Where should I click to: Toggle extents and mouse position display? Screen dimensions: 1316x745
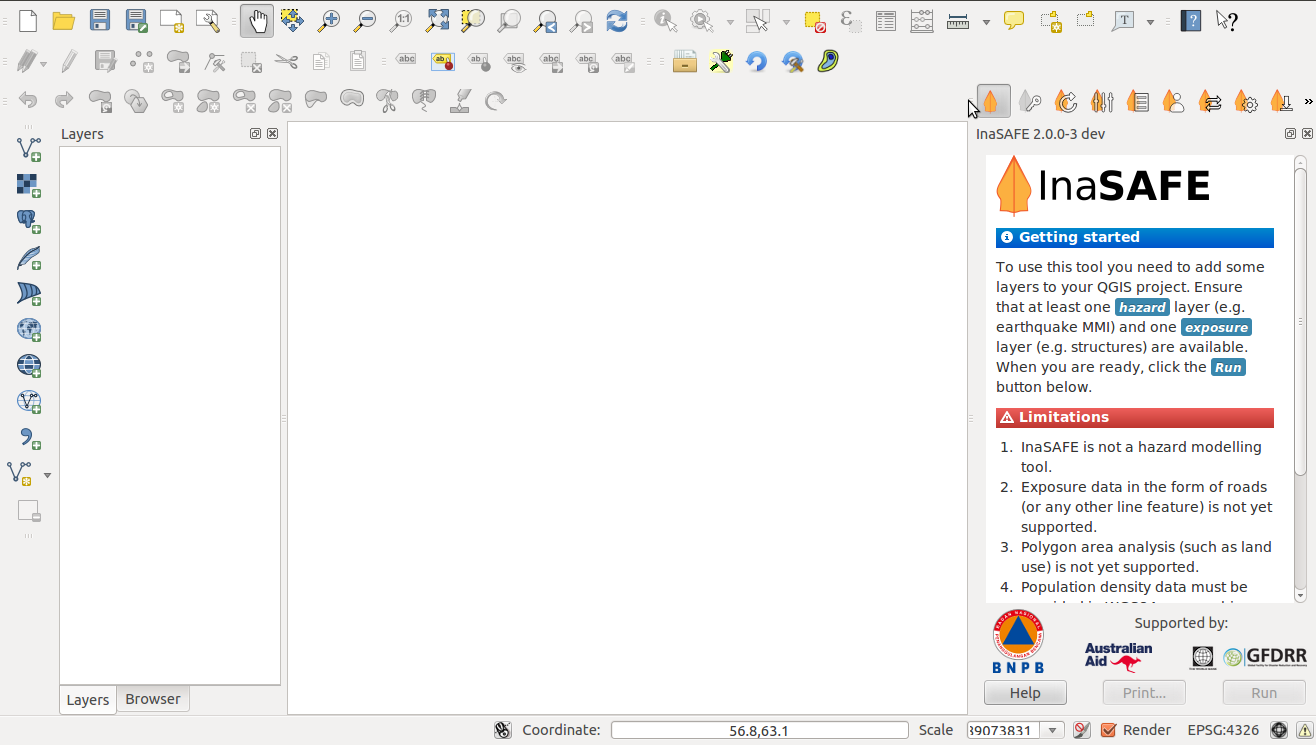tap(503, 730)
